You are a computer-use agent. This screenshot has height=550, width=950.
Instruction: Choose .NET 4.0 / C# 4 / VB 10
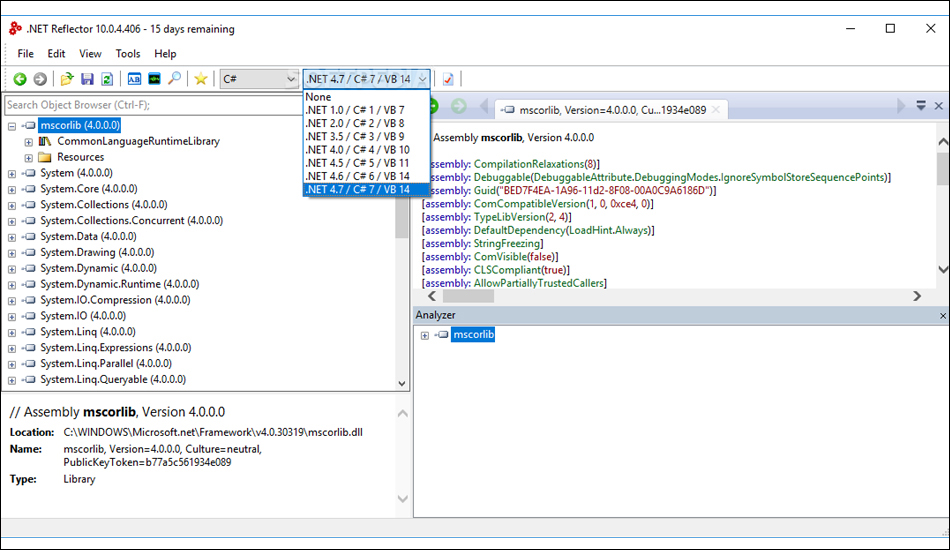tap(367, 150)
